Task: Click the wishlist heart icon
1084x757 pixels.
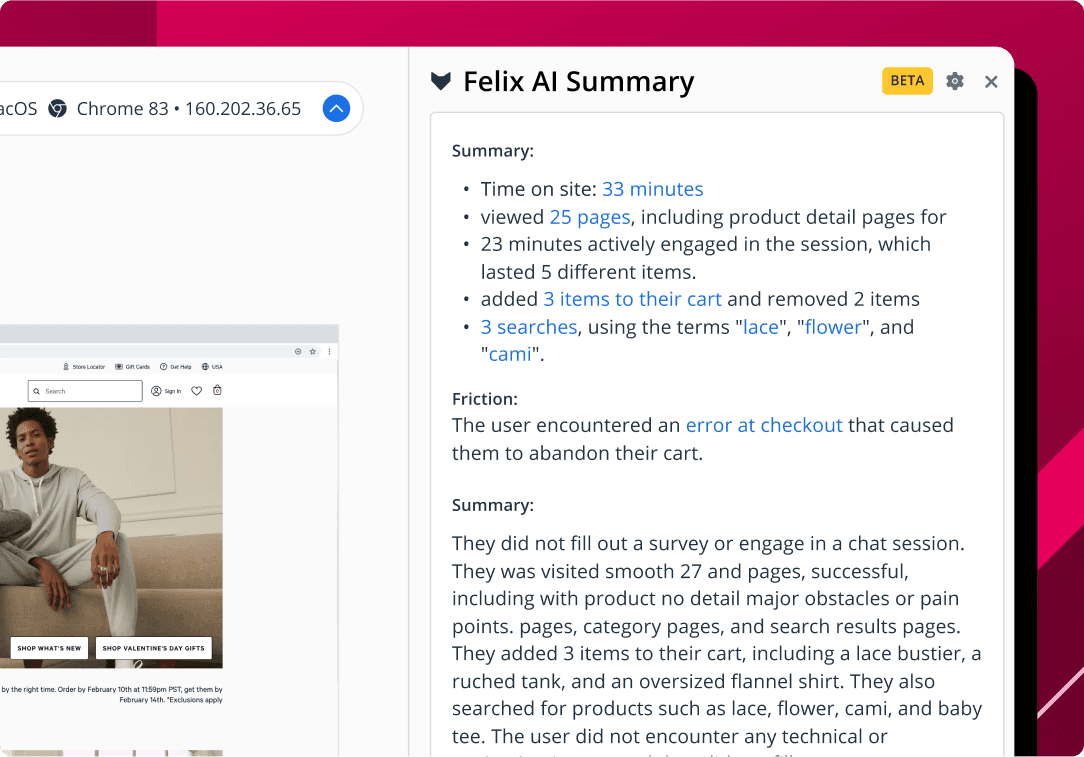Action: 197,391
